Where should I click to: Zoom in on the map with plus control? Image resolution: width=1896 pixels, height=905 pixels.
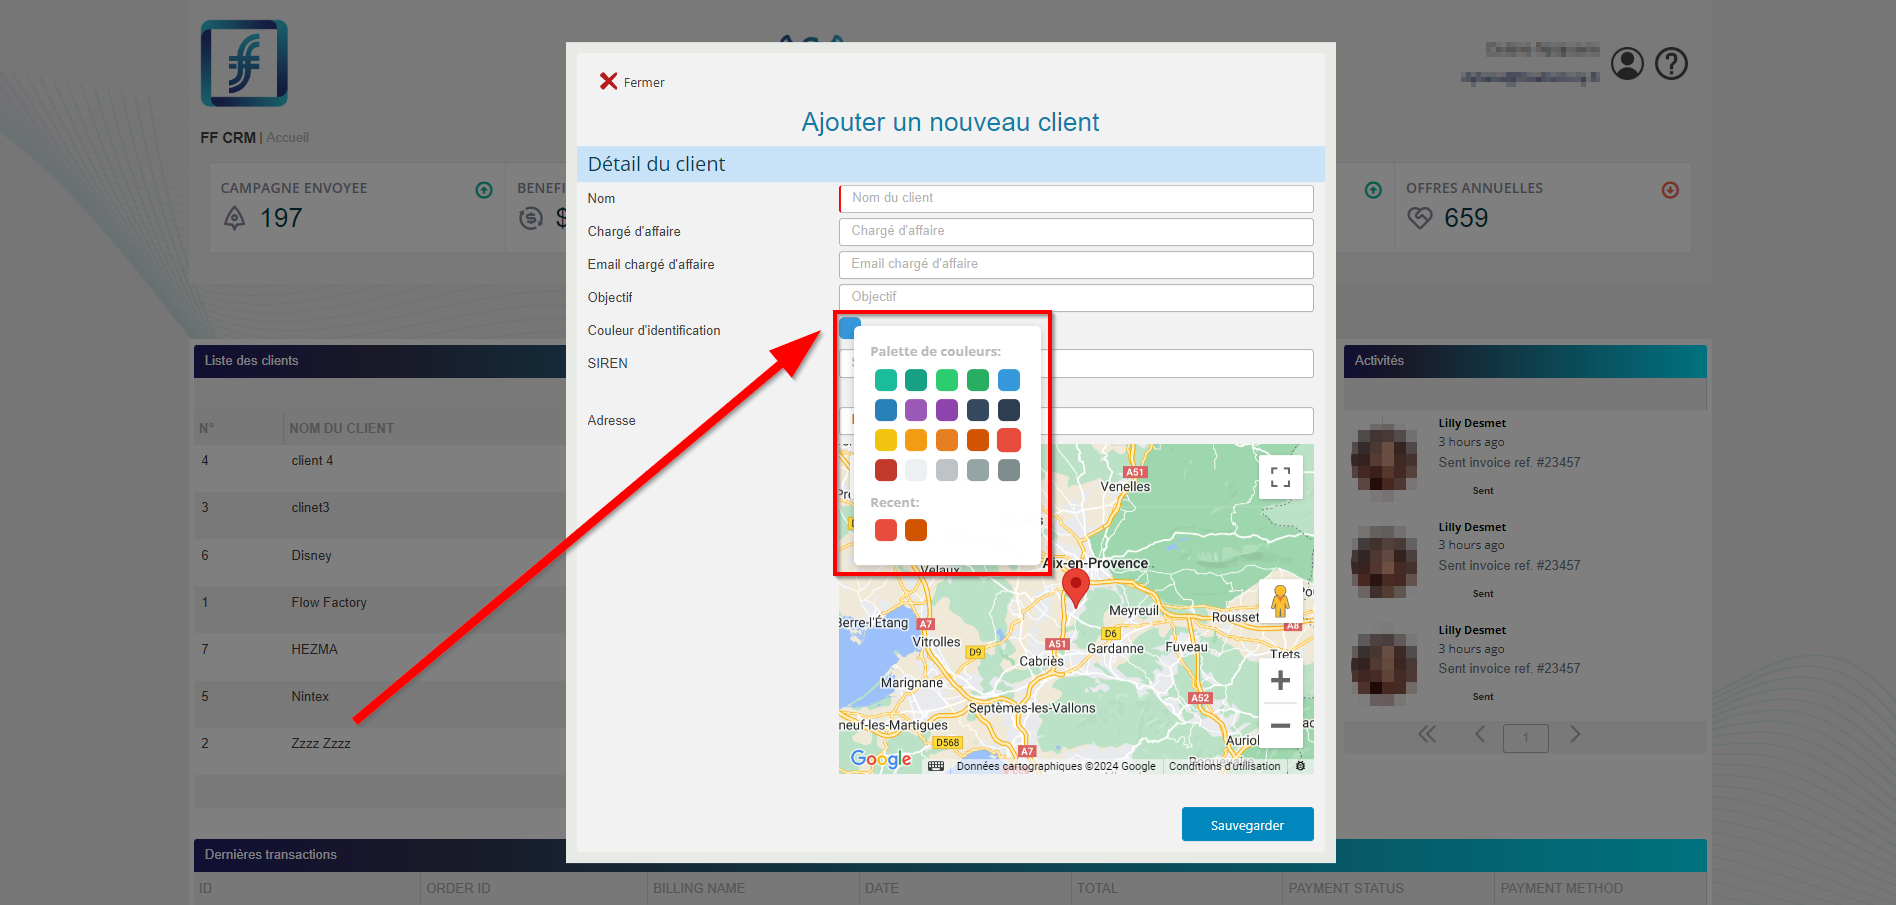(x=1280, y=680)
